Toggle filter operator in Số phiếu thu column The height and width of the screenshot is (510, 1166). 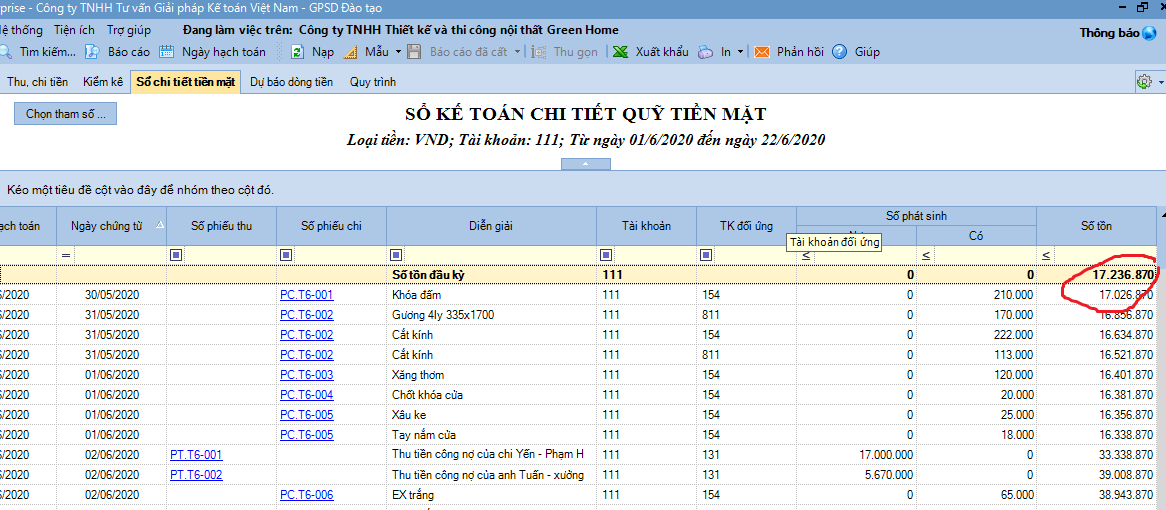[176, 255]
